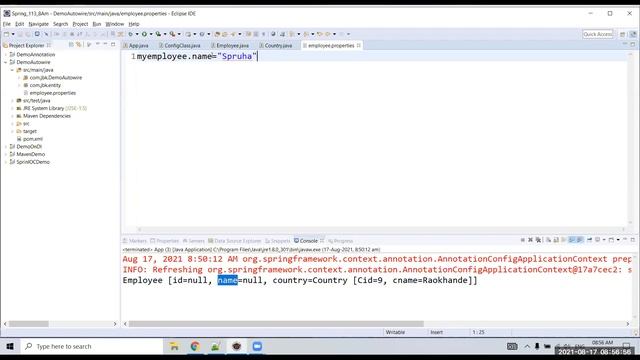Viewport: 640px width, 360px height.
Task: Click the Pin Console icon
Action: point(589,240)
